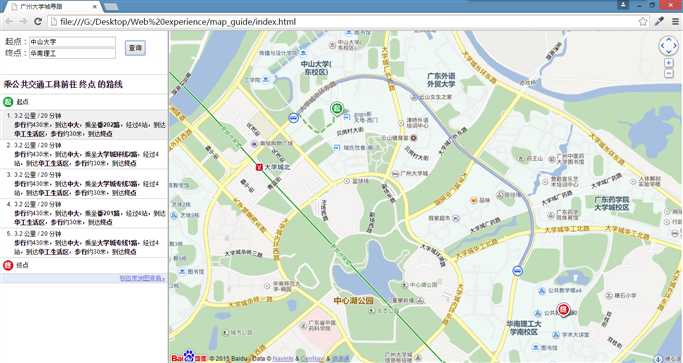Viewport: 683px width, 363px height.
Task: Zoom out the map with the minus button
Action: tap(669, 73)
